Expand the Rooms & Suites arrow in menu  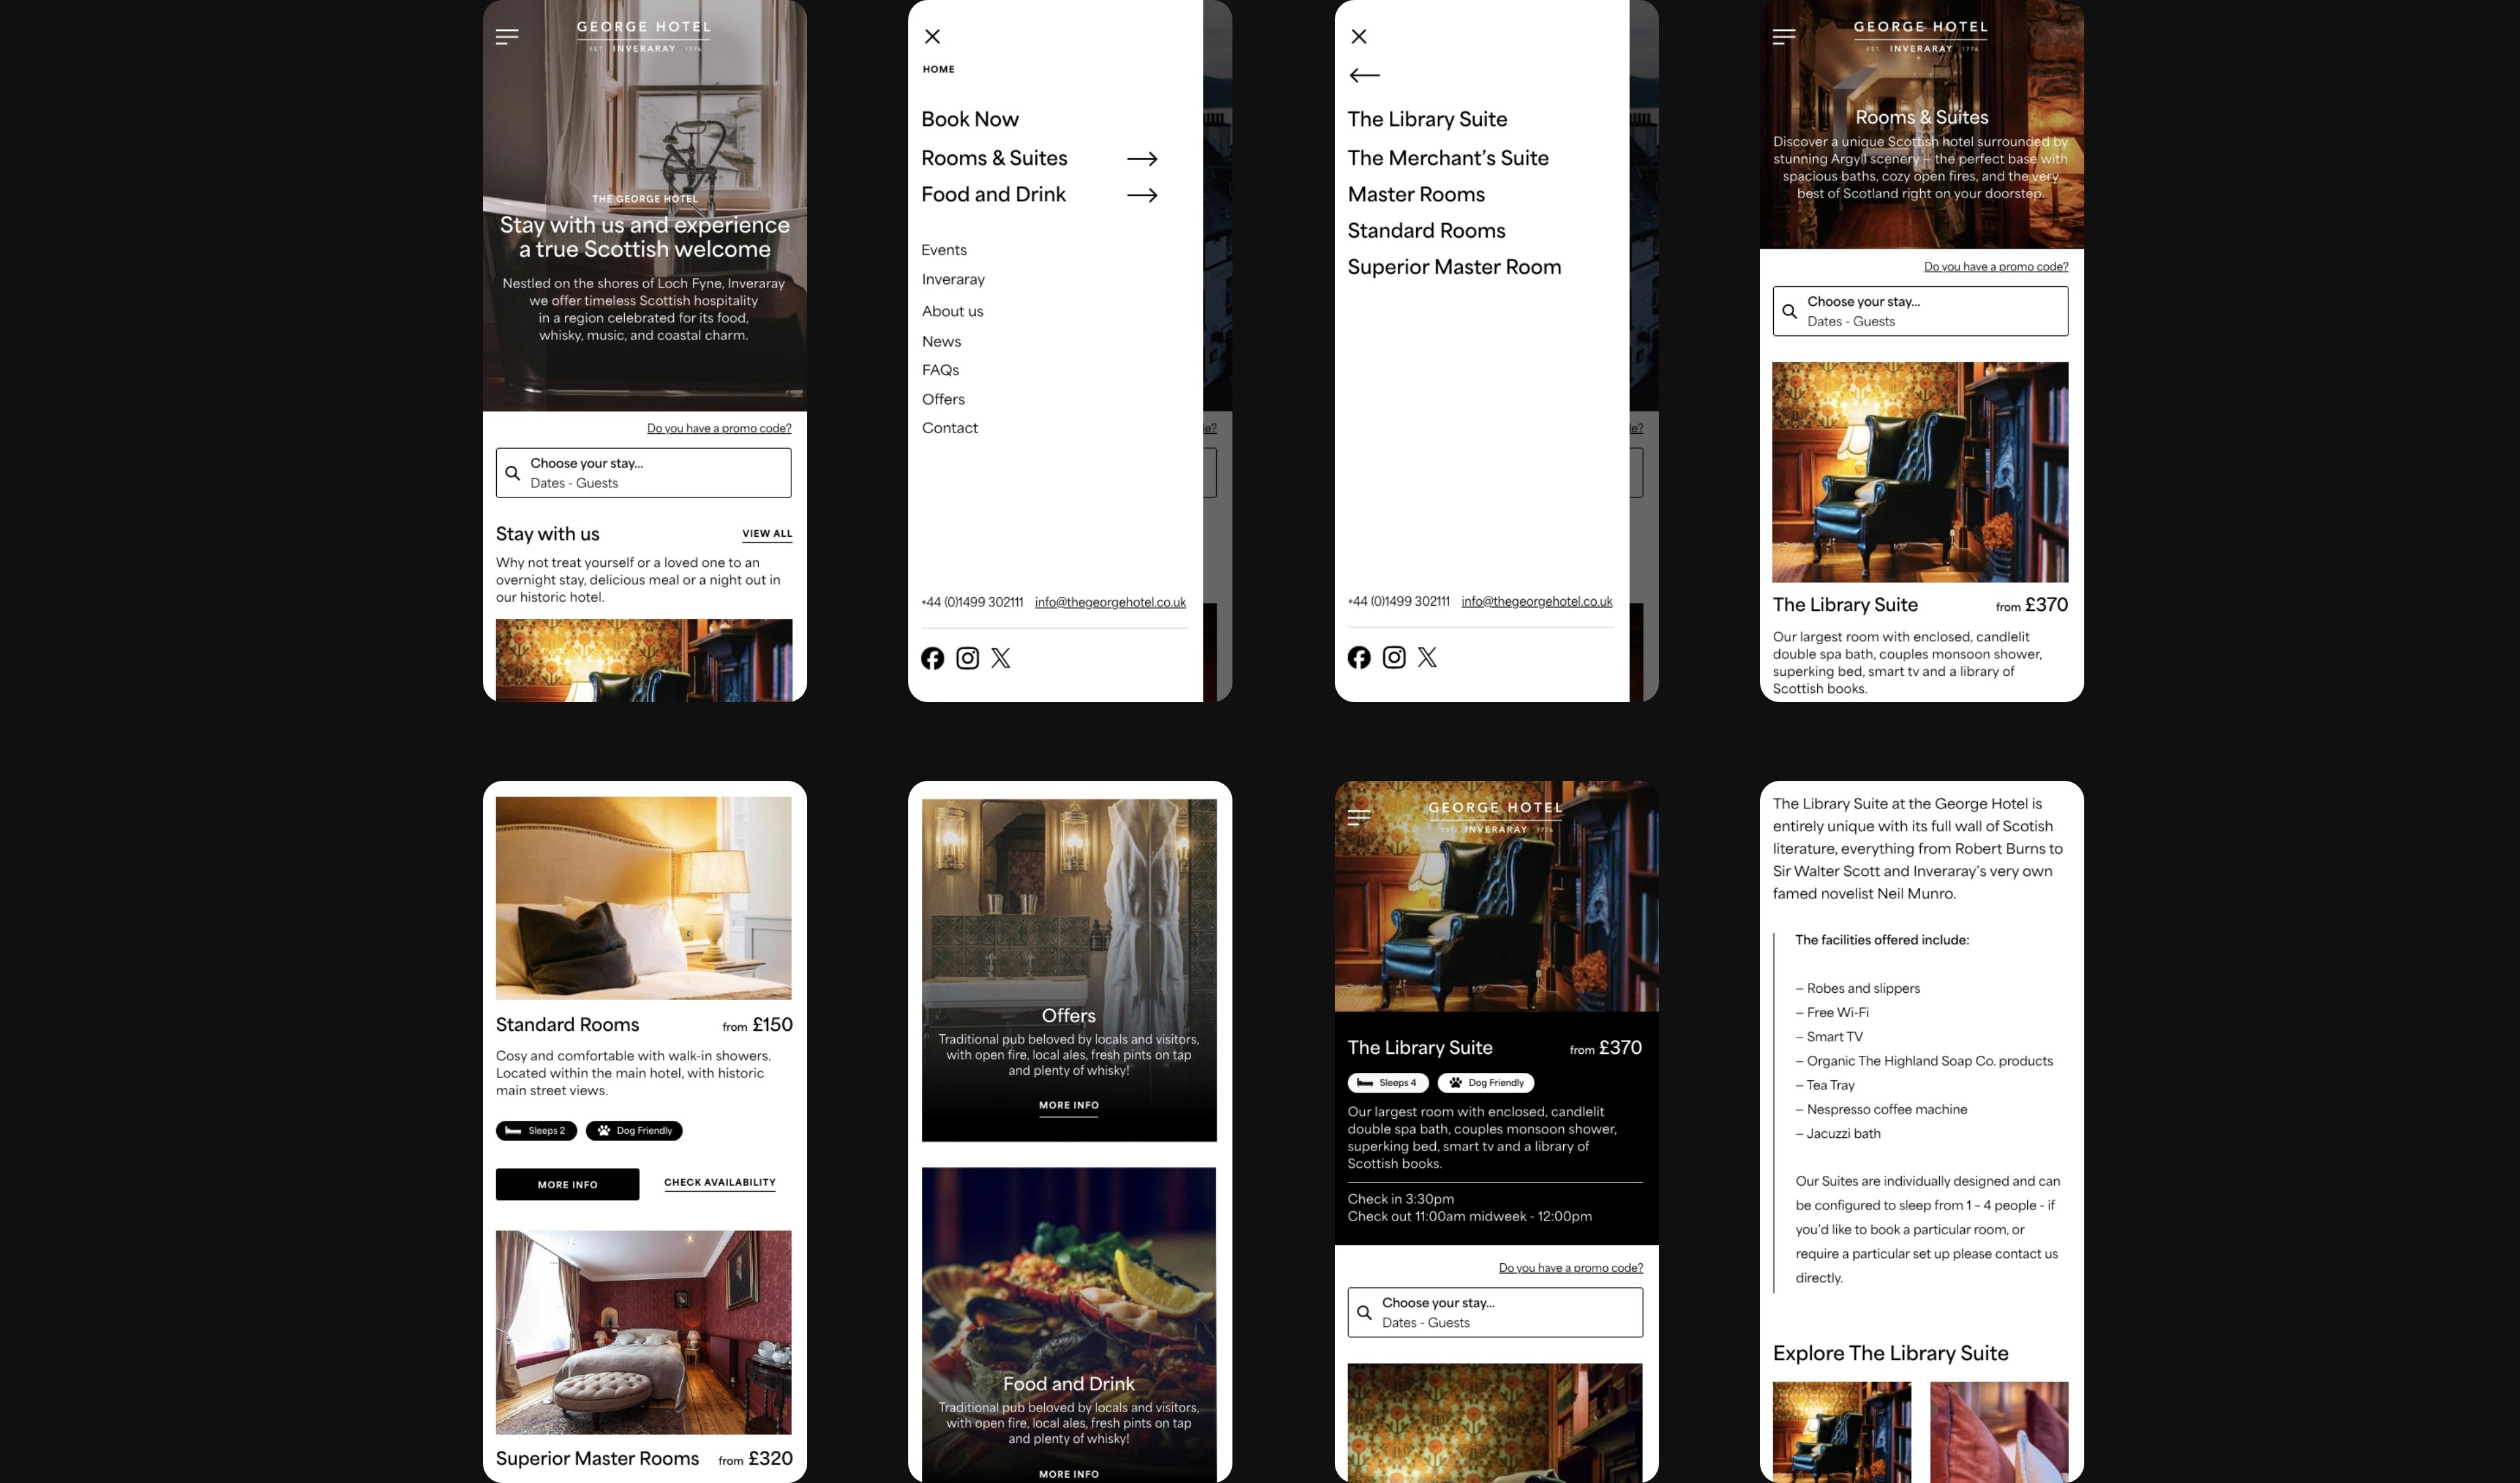(1142, 159)
